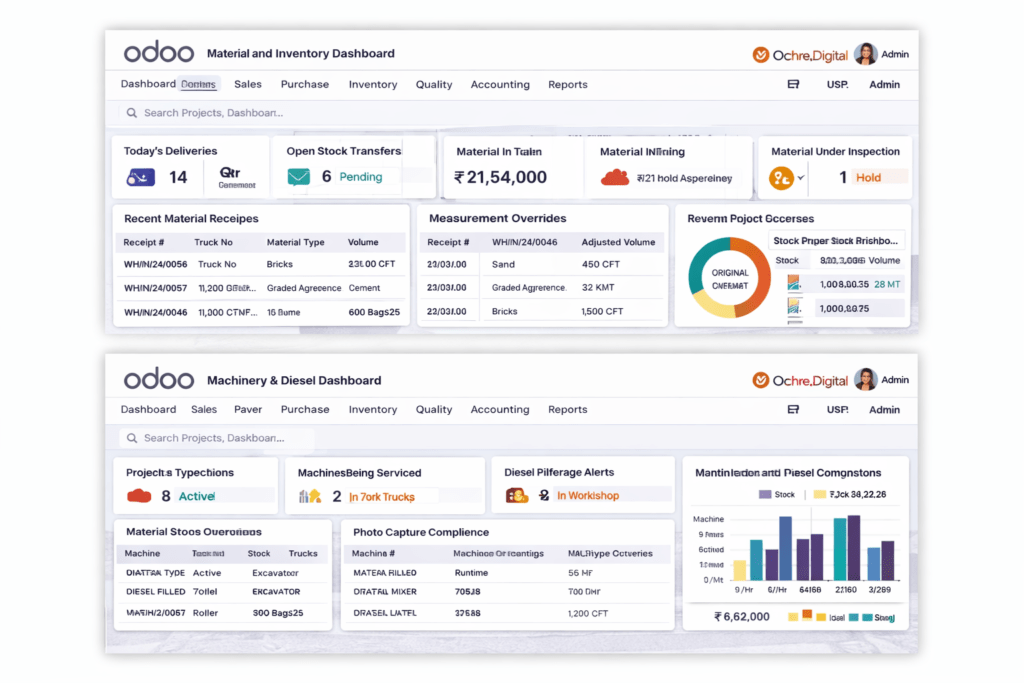
Task: Click the purple Stock legend swatch in the bar chart
Action: click(x=765, y=494)
